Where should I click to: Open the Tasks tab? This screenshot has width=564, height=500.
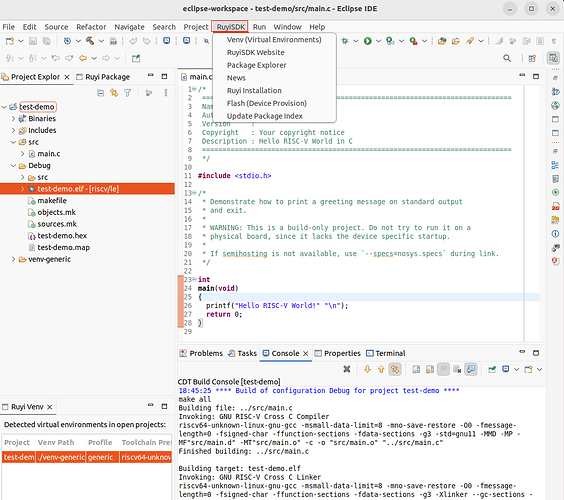(243, 353)
